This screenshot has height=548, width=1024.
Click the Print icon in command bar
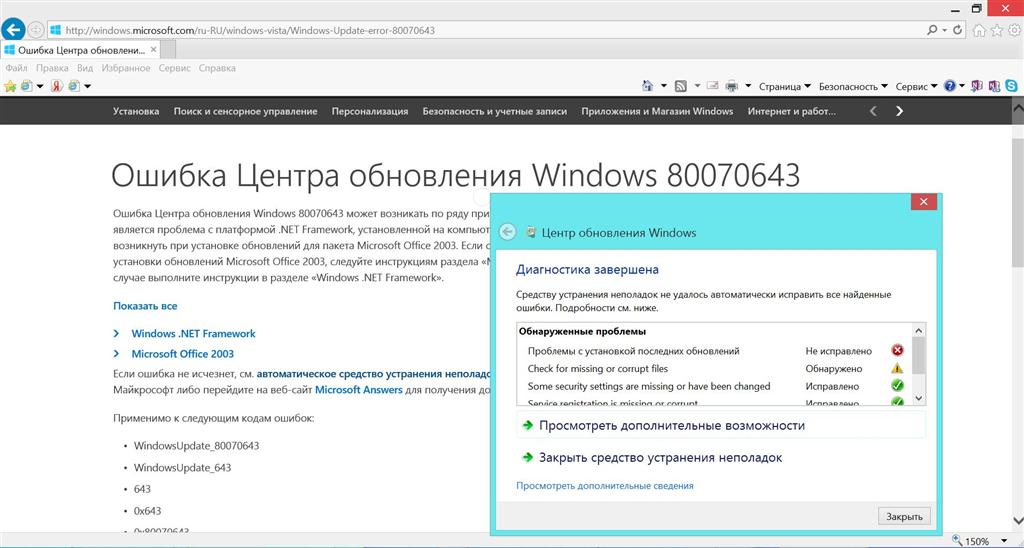731,86
